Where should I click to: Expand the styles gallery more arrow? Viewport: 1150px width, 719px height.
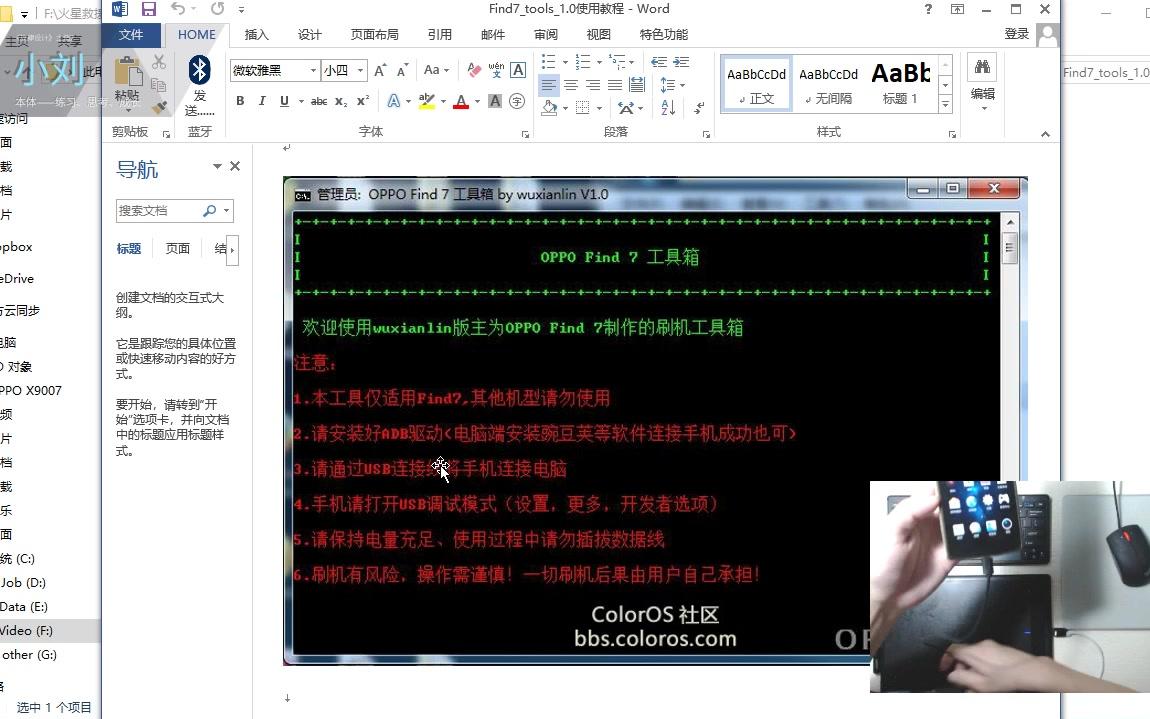pos(945,105)
